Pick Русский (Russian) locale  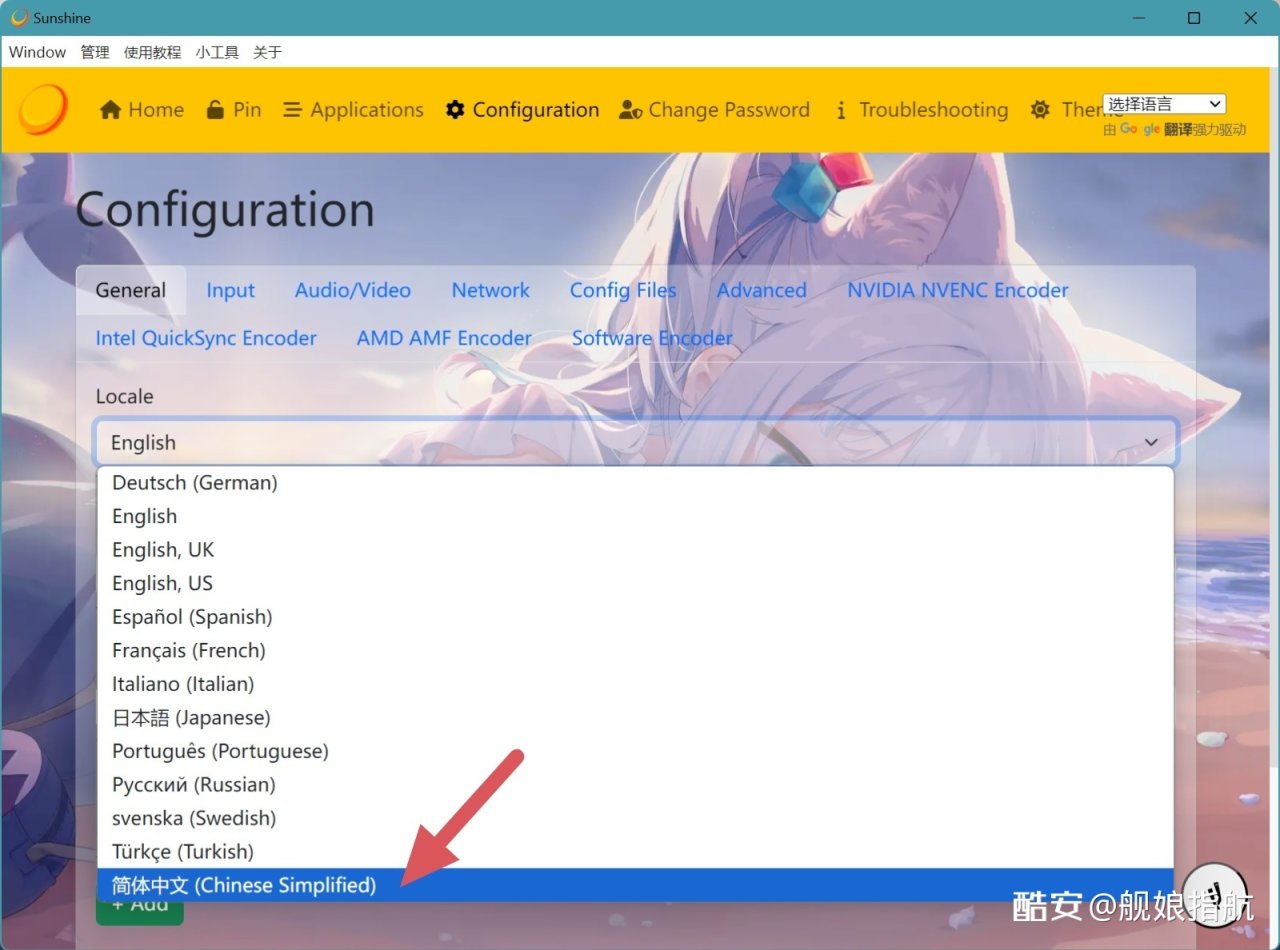[x=635, y=785]
